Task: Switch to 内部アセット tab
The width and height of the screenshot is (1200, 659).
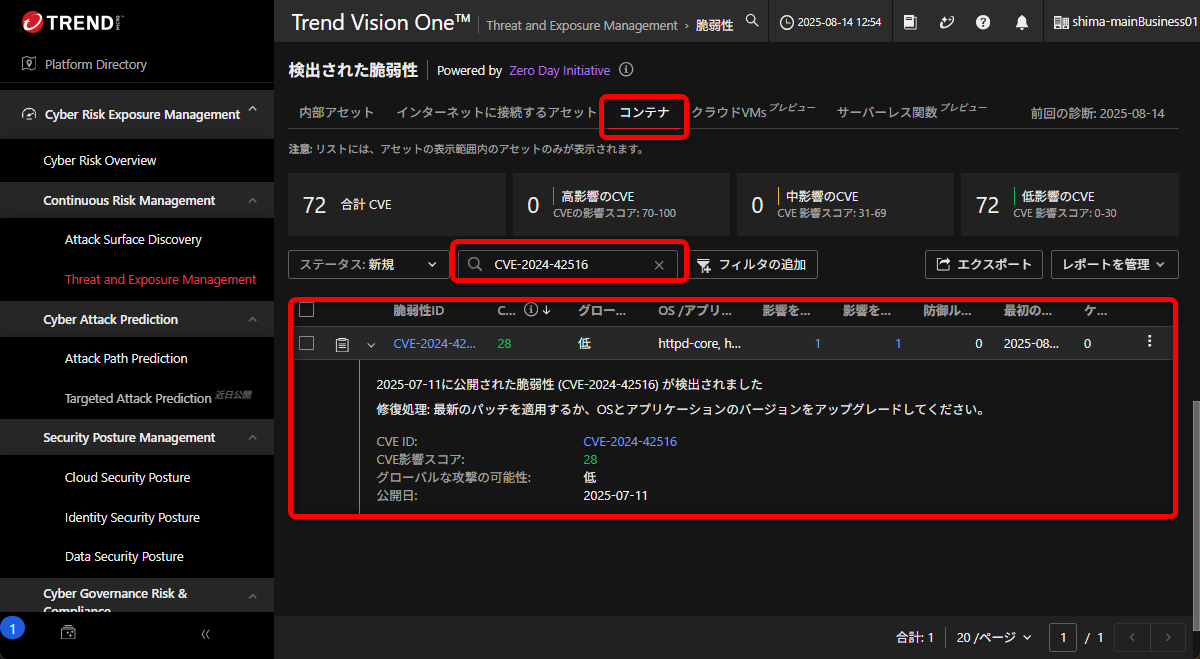Action: (336, 113)
